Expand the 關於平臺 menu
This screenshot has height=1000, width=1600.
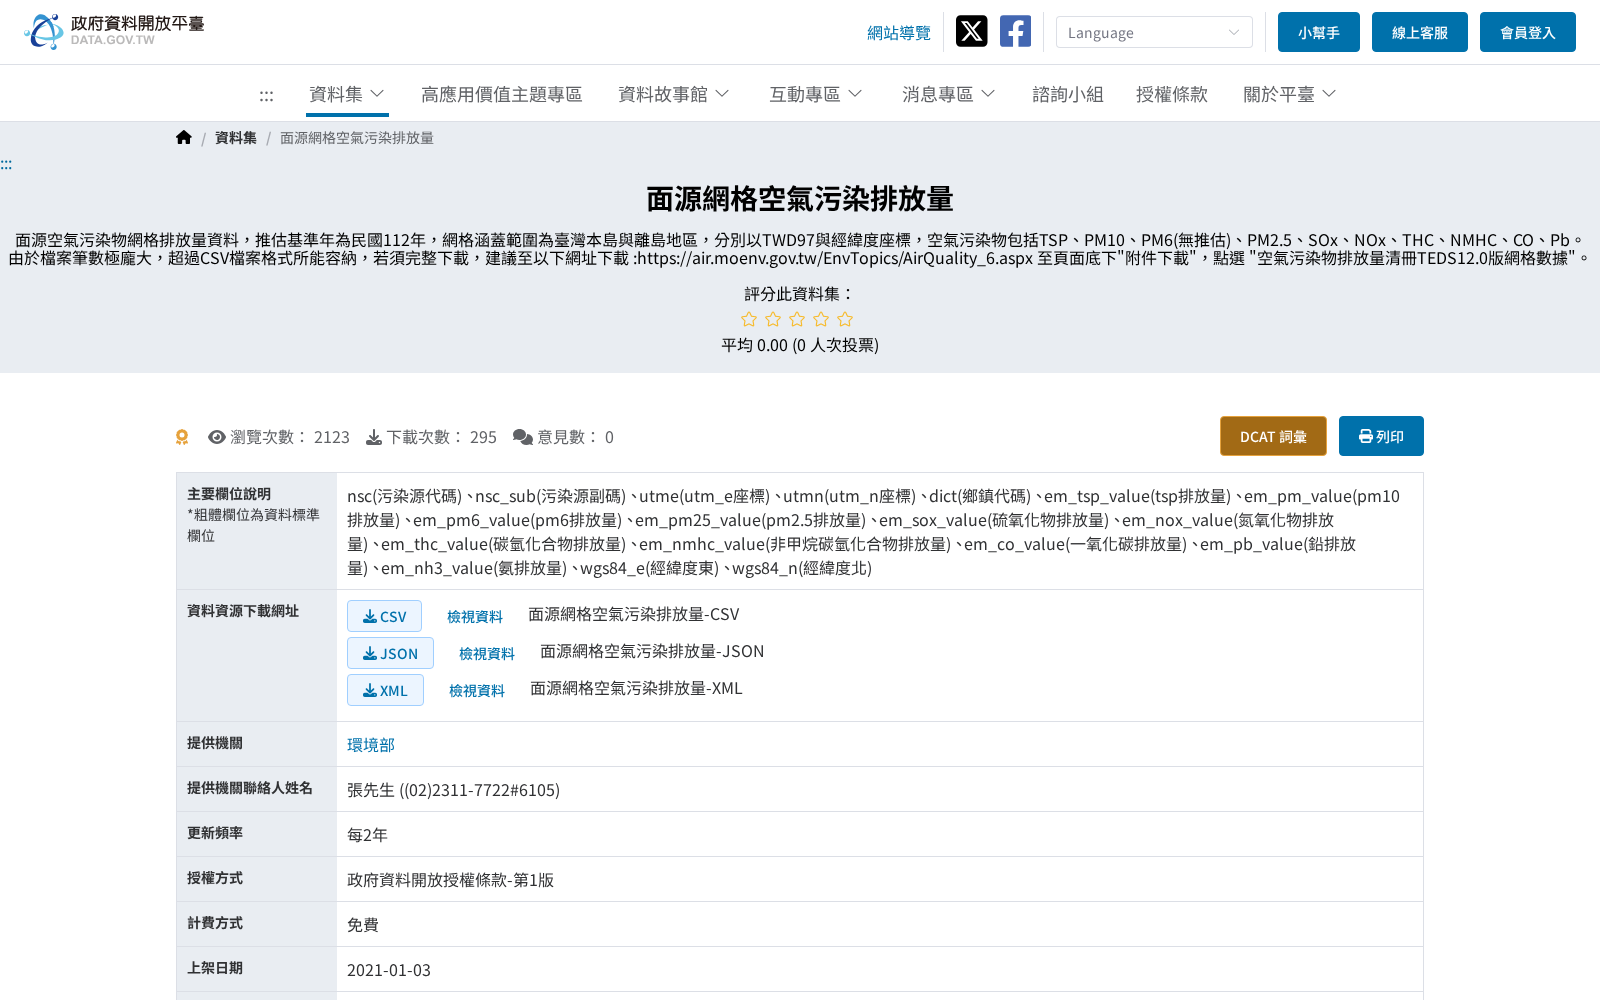pos(1290,94)
